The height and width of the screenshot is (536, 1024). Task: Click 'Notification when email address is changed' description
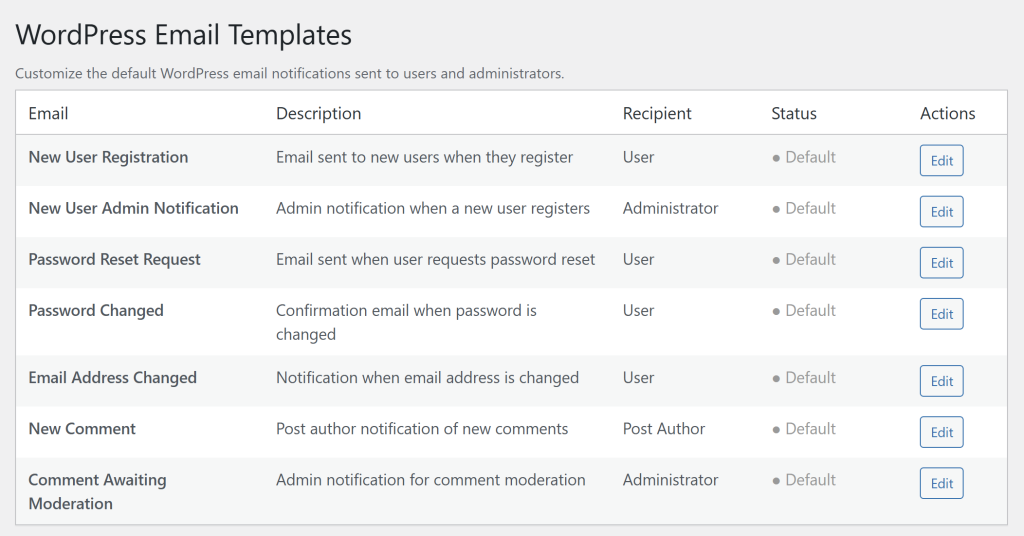pos(428,378)
